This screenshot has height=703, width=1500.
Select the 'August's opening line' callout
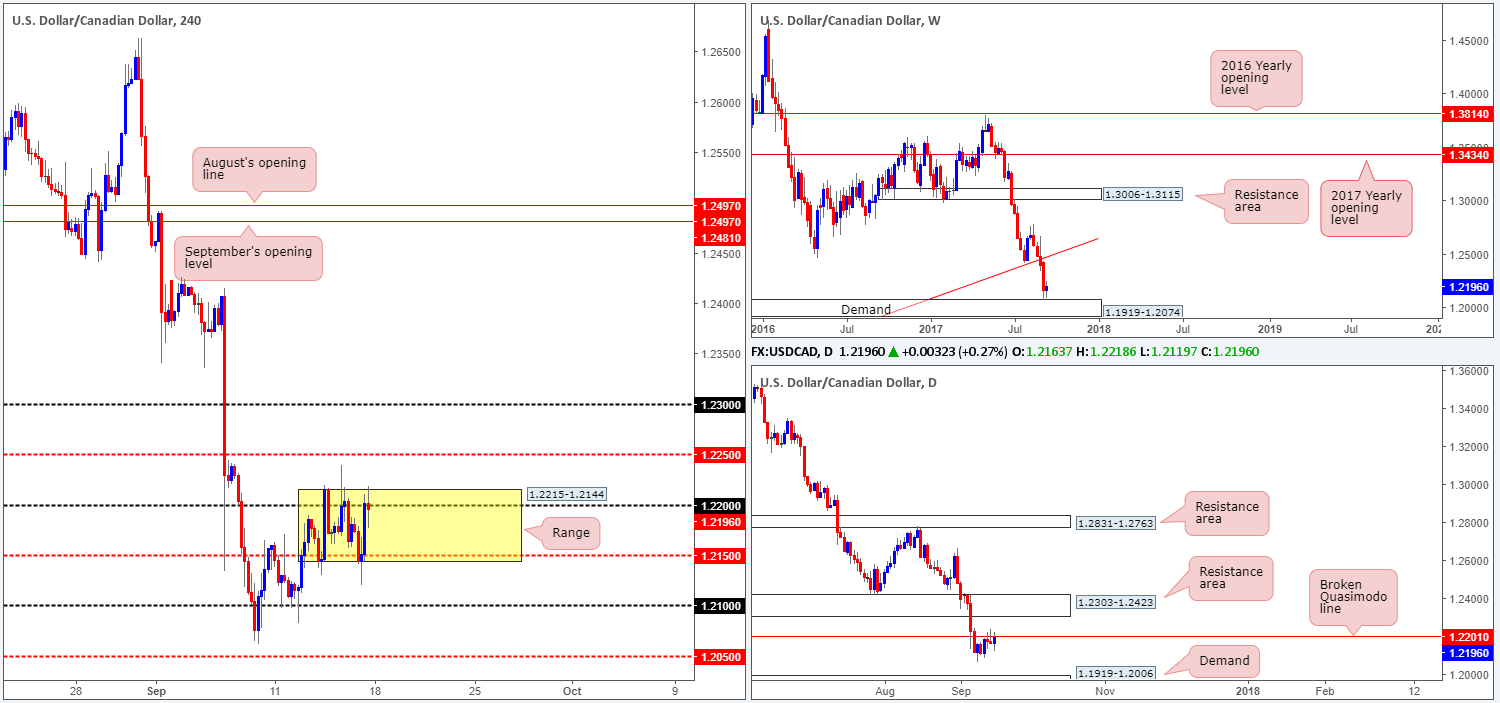point(254,171)
